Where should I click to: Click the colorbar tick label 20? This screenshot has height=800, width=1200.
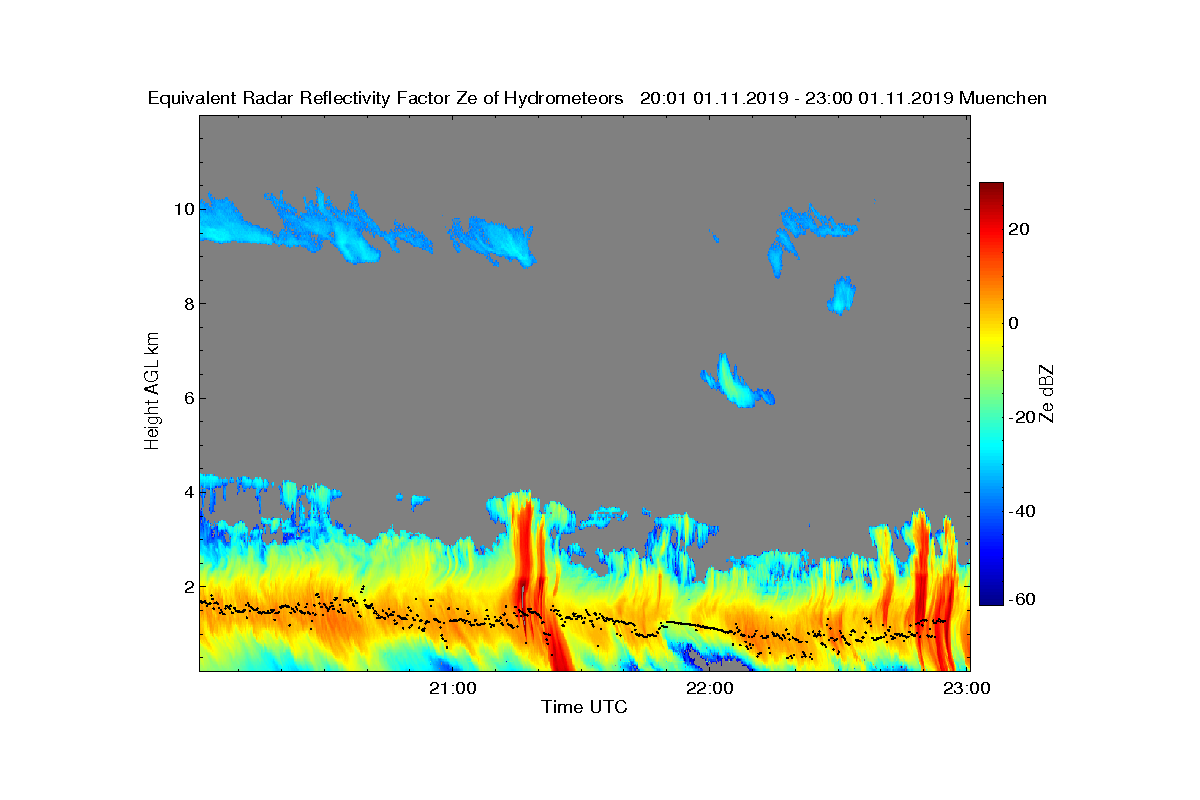pos(1020,229)
